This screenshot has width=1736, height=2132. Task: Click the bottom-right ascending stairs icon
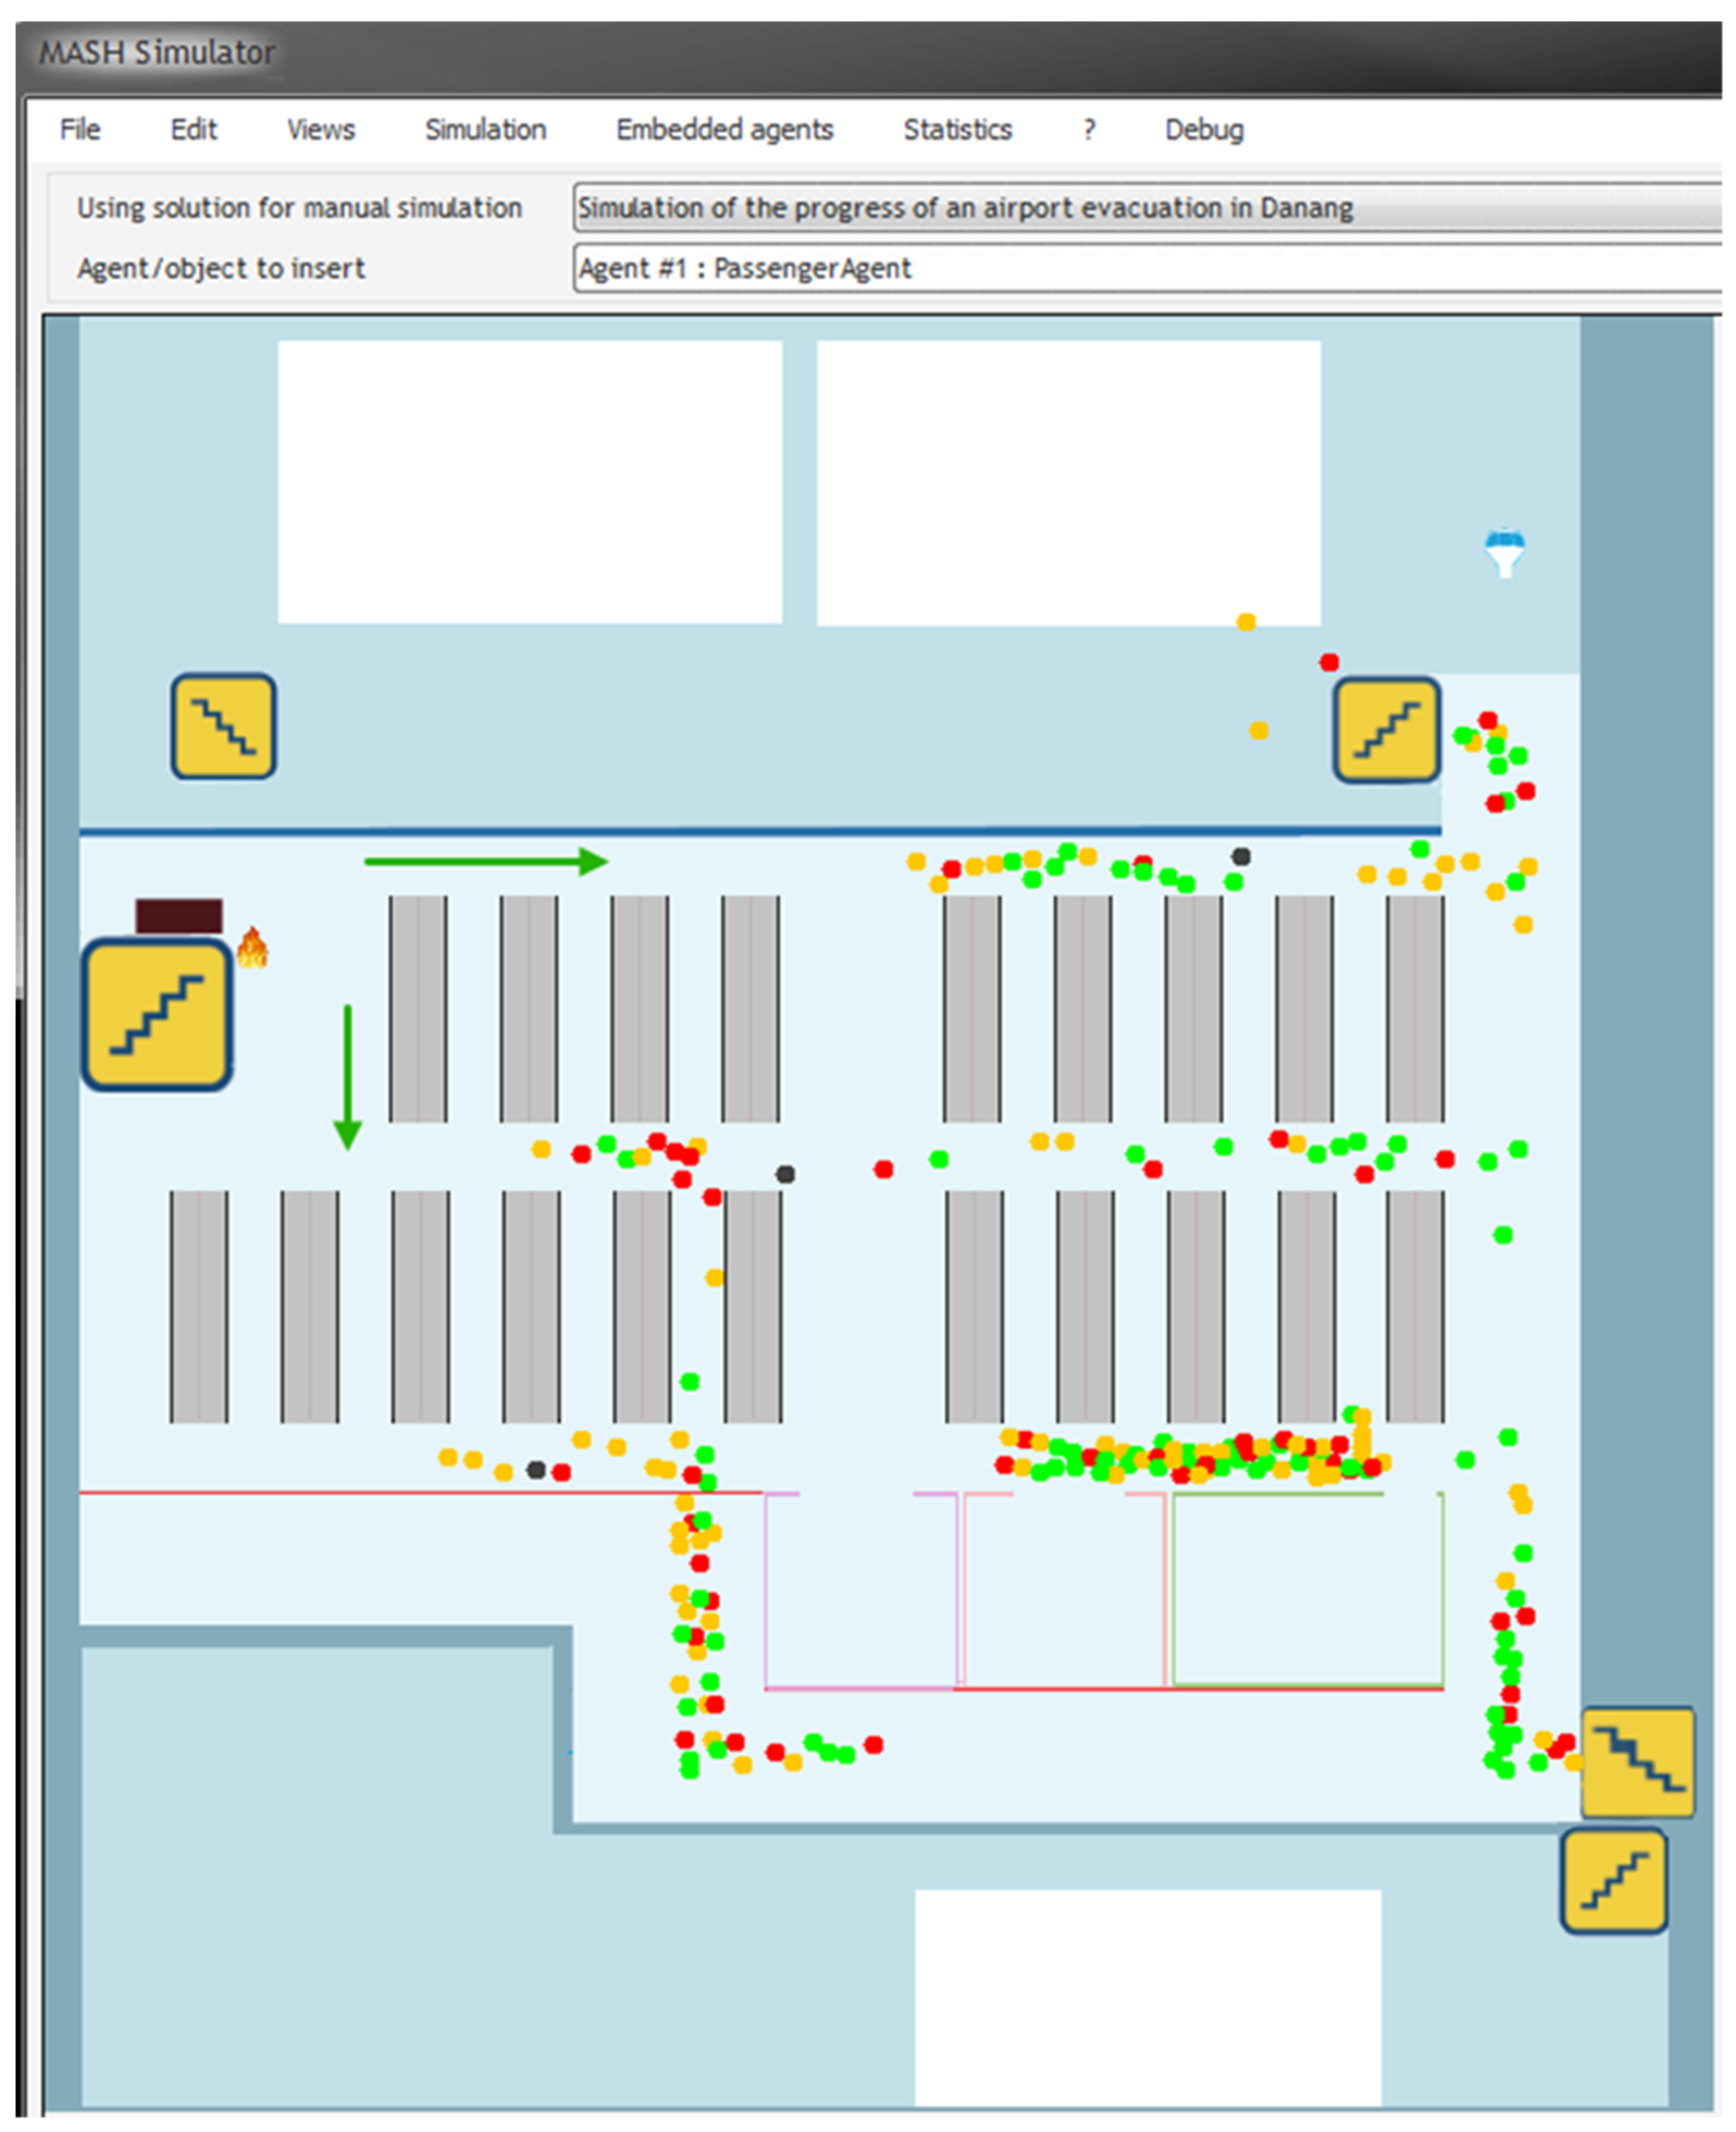[1613, 1881]
